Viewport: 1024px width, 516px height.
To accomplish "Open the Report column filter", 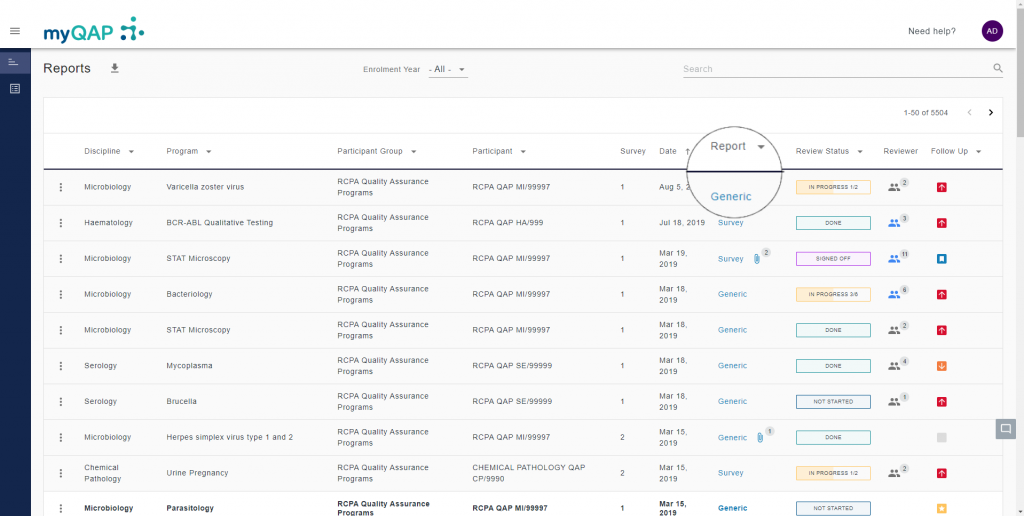I will tap(761, 146).
